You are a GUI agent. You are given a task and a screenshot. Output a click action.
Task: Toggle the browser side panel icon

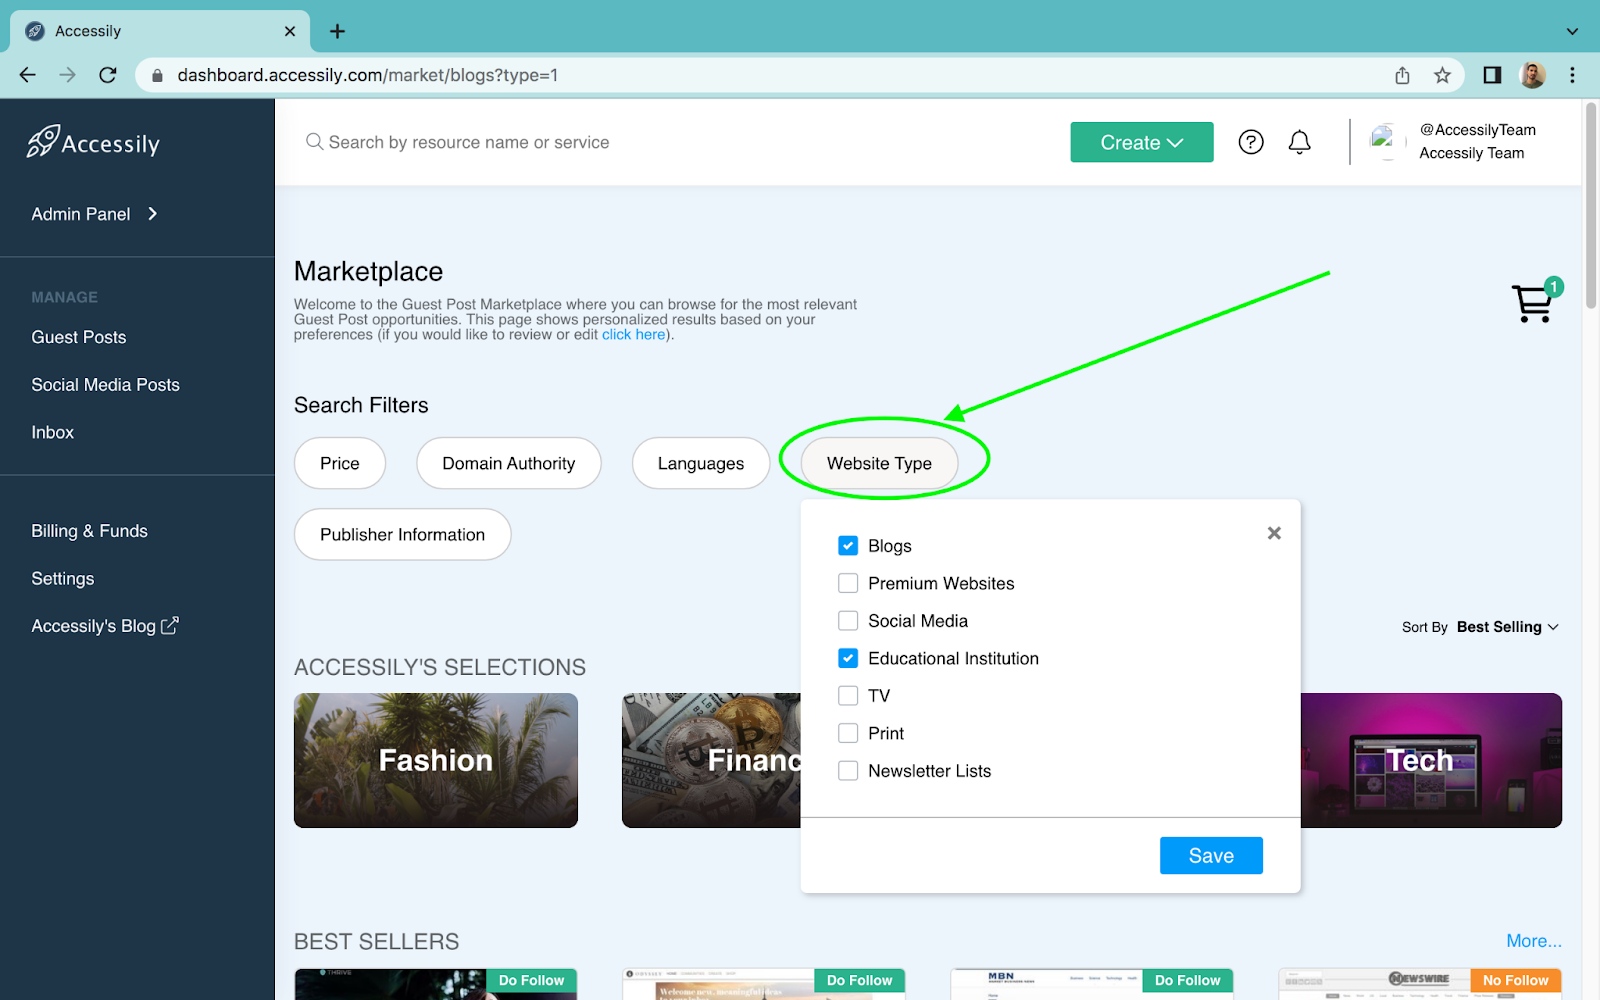point(1492,75)
